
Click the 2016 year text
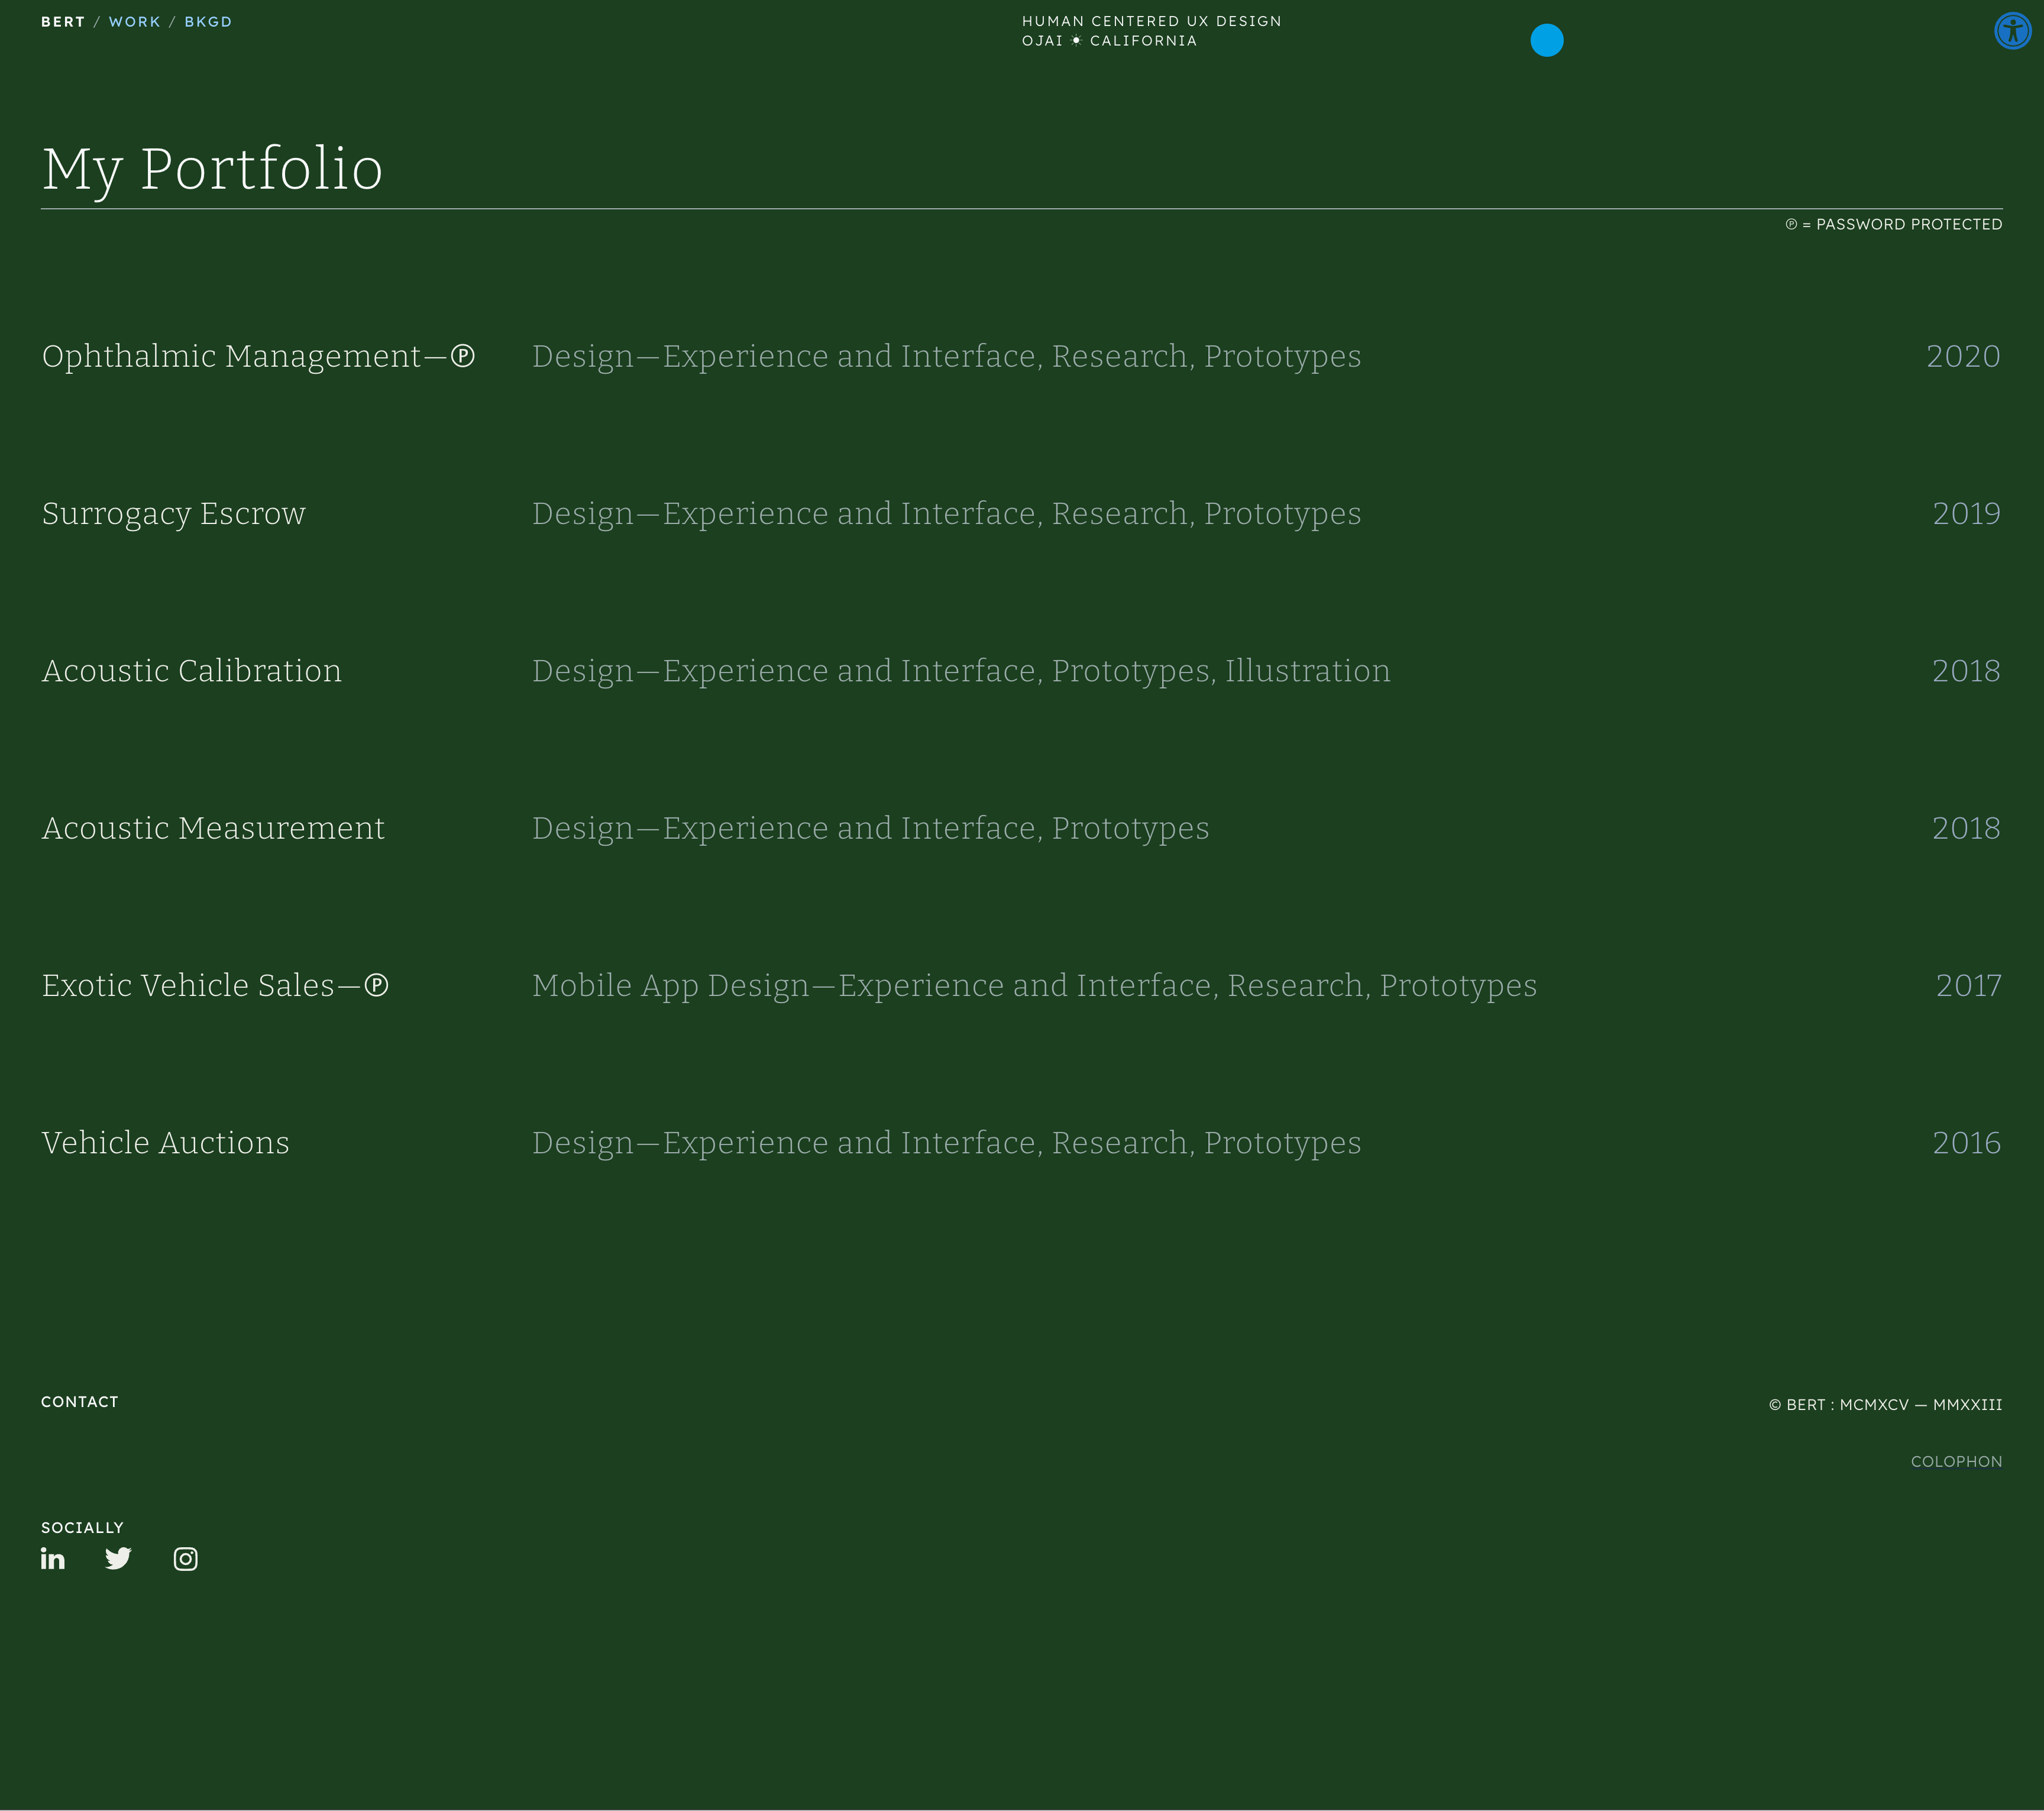[1966, 1142]
